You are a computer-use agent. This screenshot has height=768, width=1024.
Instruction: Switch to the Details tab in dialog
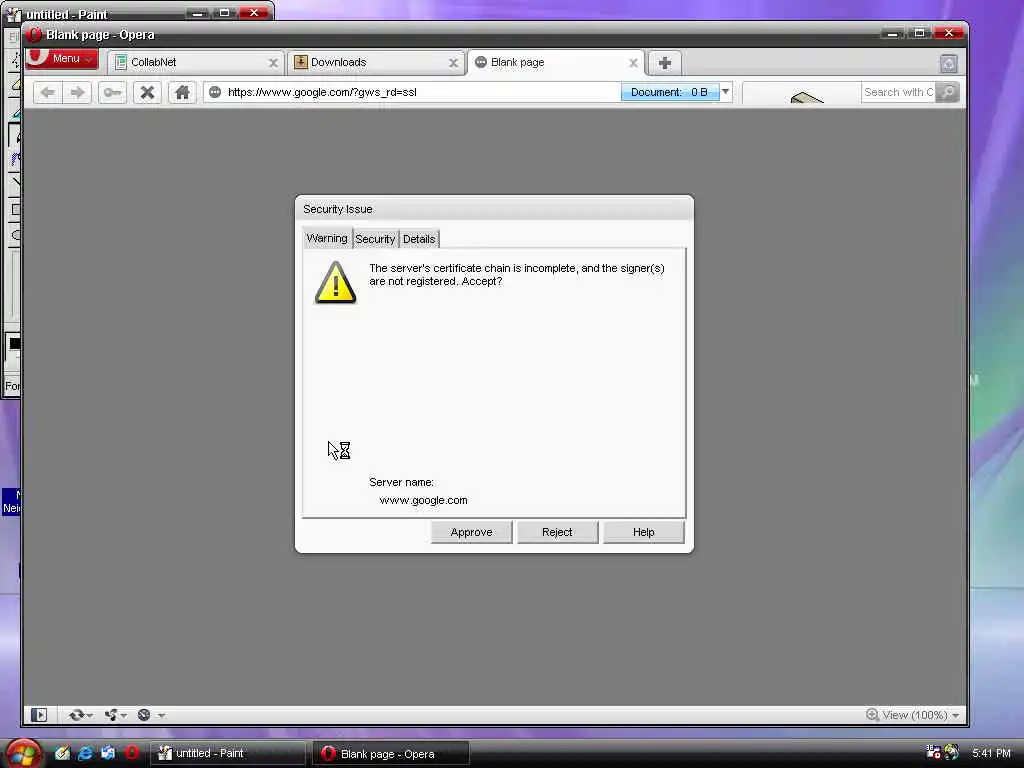pos(419,239)
